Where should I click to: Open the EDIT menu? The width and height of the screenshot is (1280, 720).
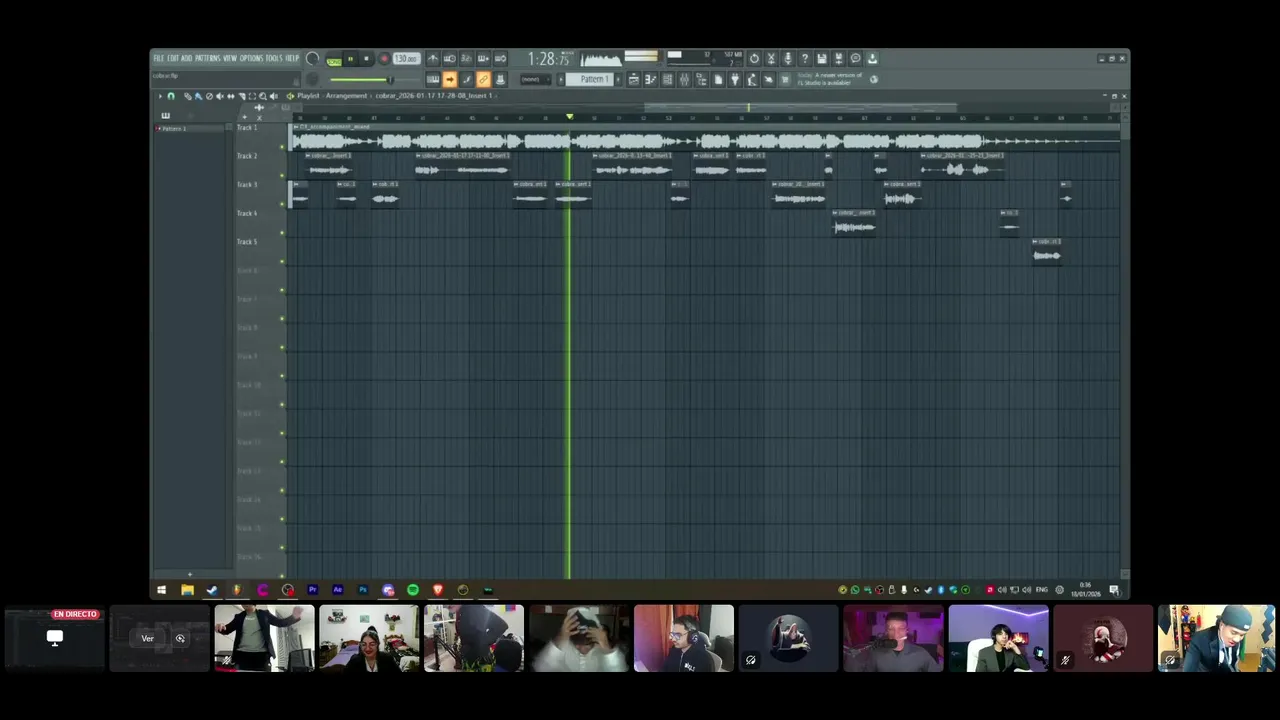(x=173, y=58)
